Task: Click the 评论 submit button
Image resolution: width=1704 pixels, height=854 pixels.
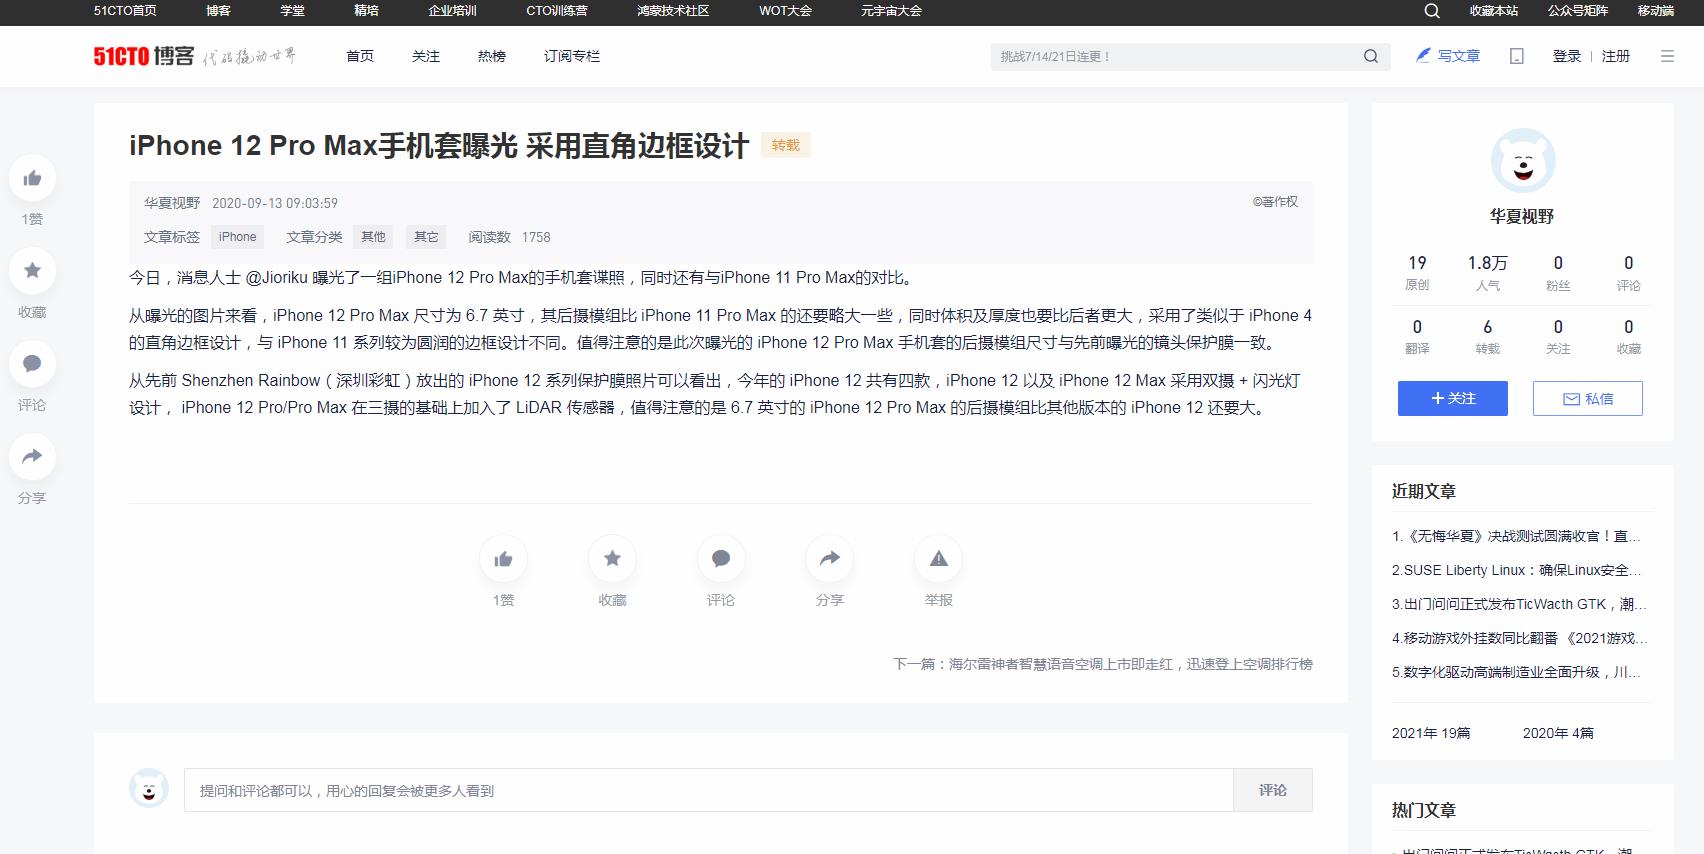Action: pyautogui.click(x=1273, y=790)
